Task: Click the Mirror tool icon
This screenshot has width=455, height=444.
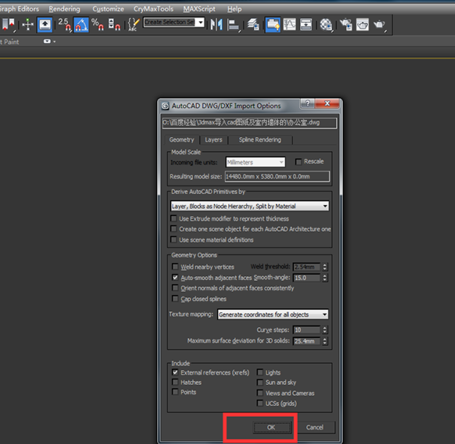Action: [216, 25]
